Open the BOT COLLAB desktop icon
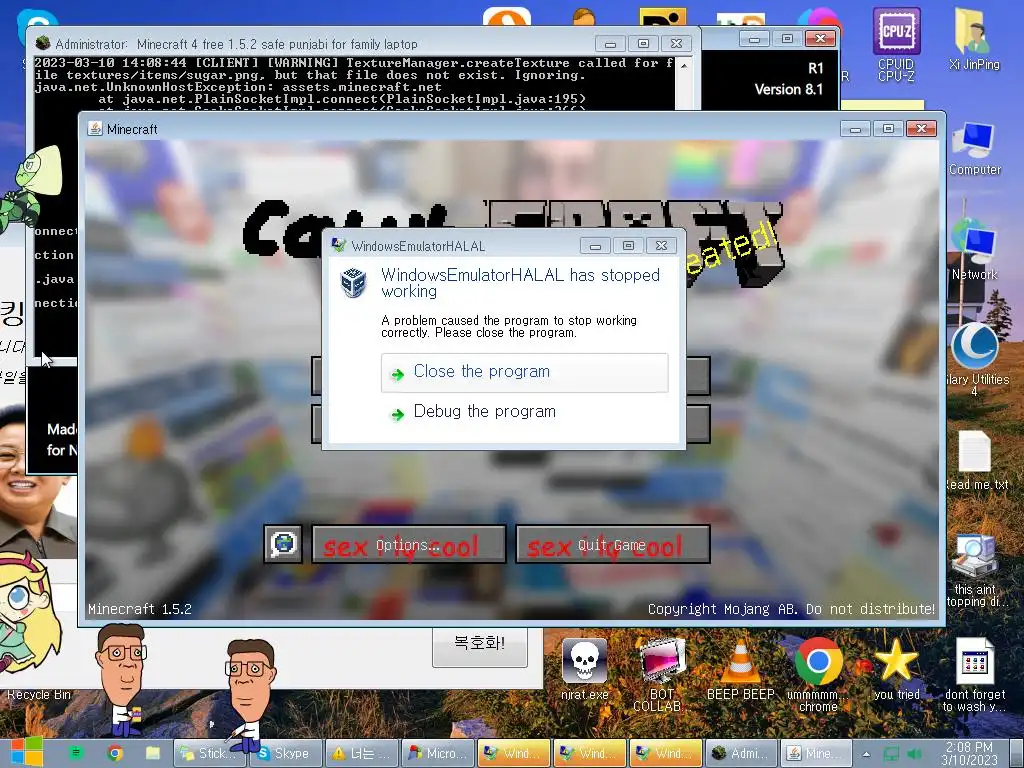This screenshot has height=768, width=1024. (x=661, y=674)
